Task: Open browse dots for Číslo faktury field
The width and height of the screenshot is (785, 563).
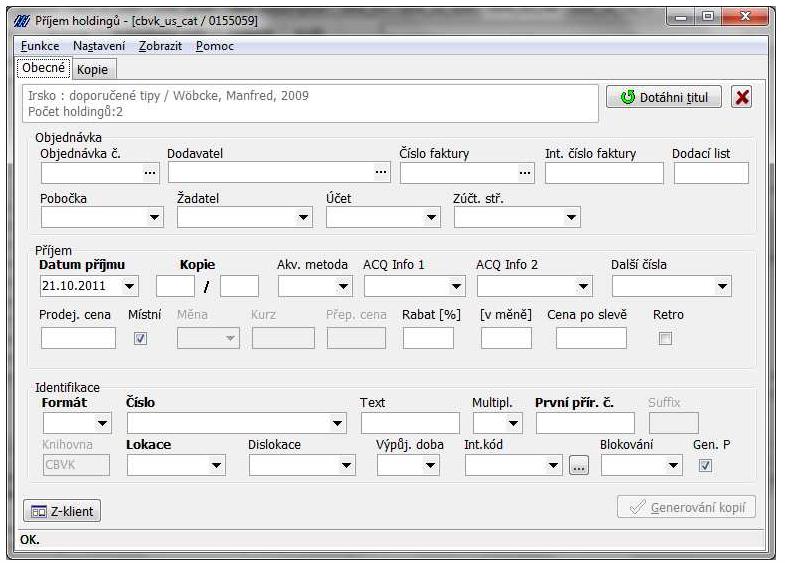Action: click(525, 173)
